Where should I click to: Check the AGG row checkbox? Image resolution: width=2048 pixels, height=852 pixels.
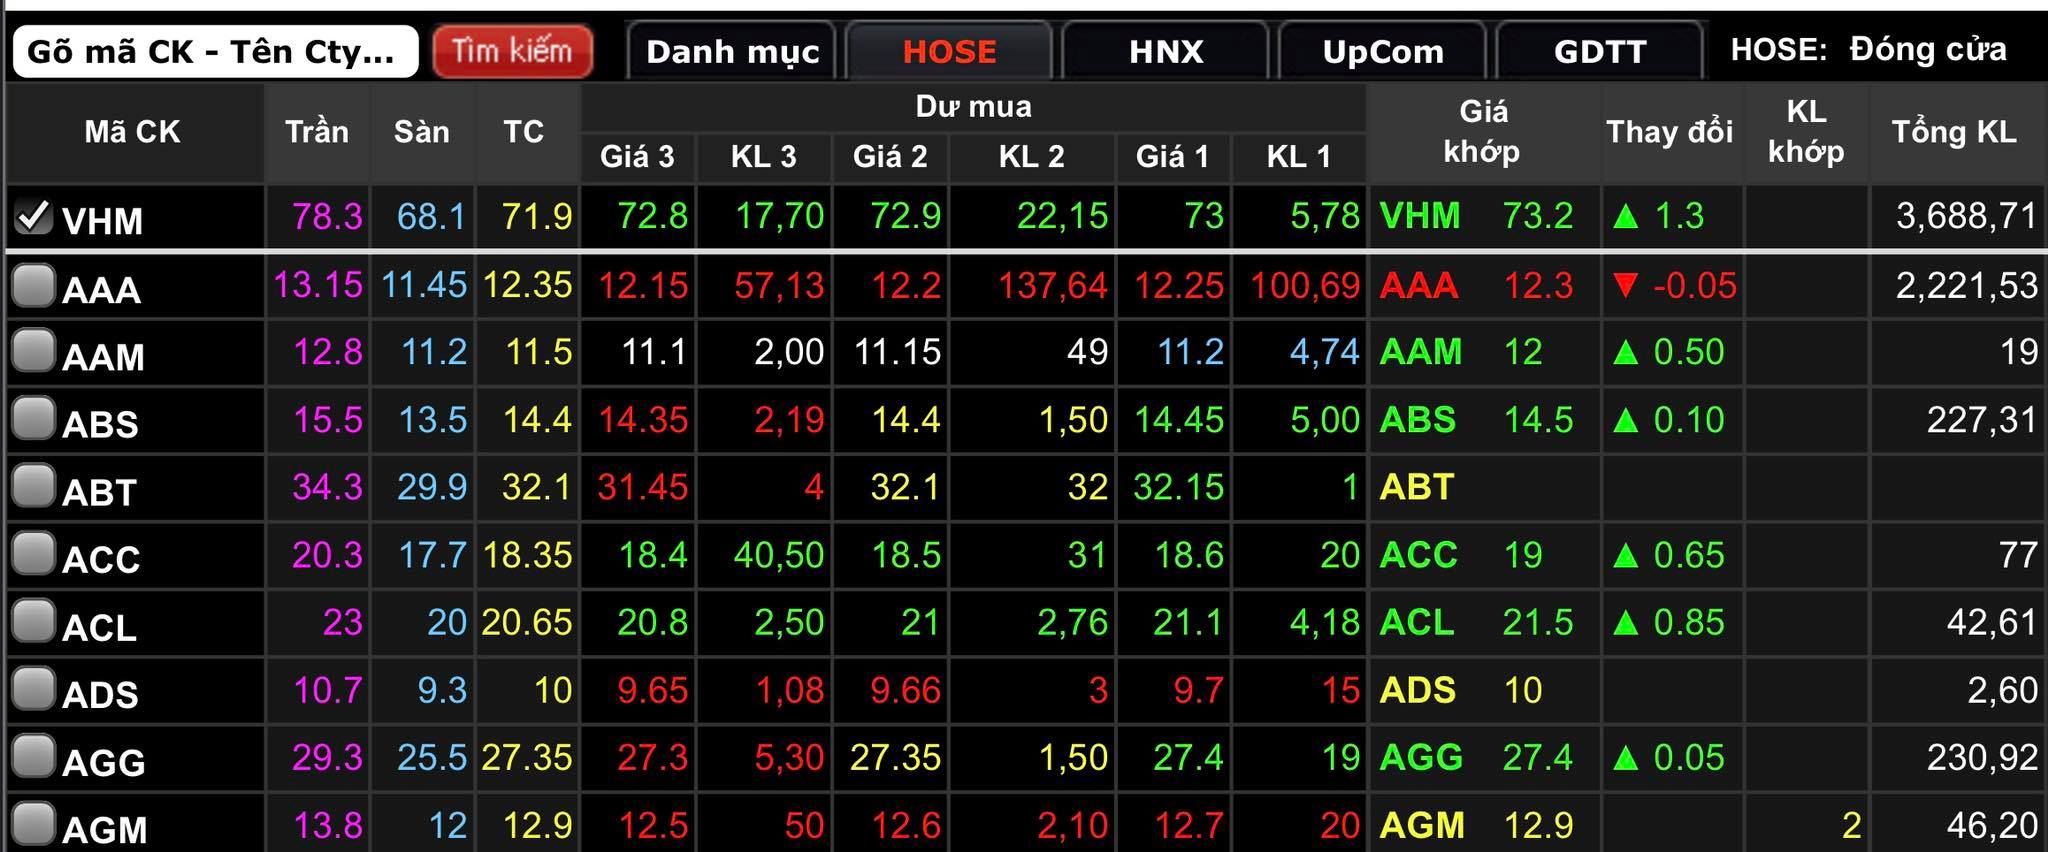pyautogui.click(x=34, y=757)
